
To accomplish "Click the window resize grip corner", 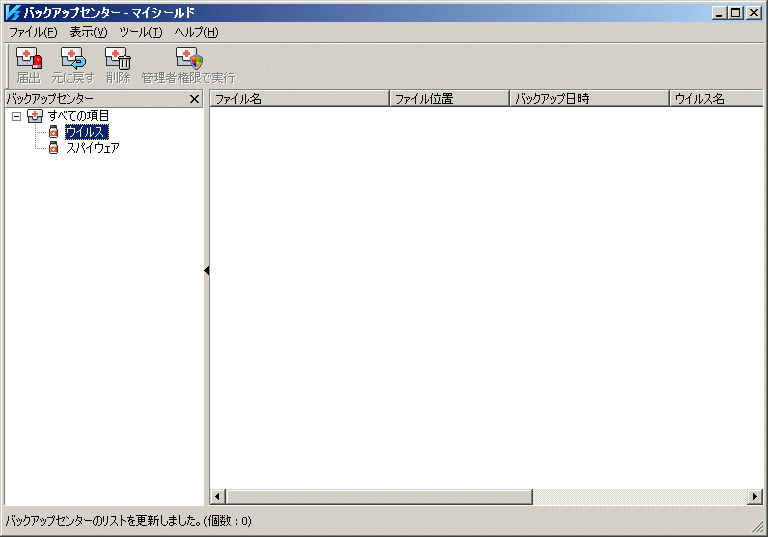I will click(x=758, y=527).
